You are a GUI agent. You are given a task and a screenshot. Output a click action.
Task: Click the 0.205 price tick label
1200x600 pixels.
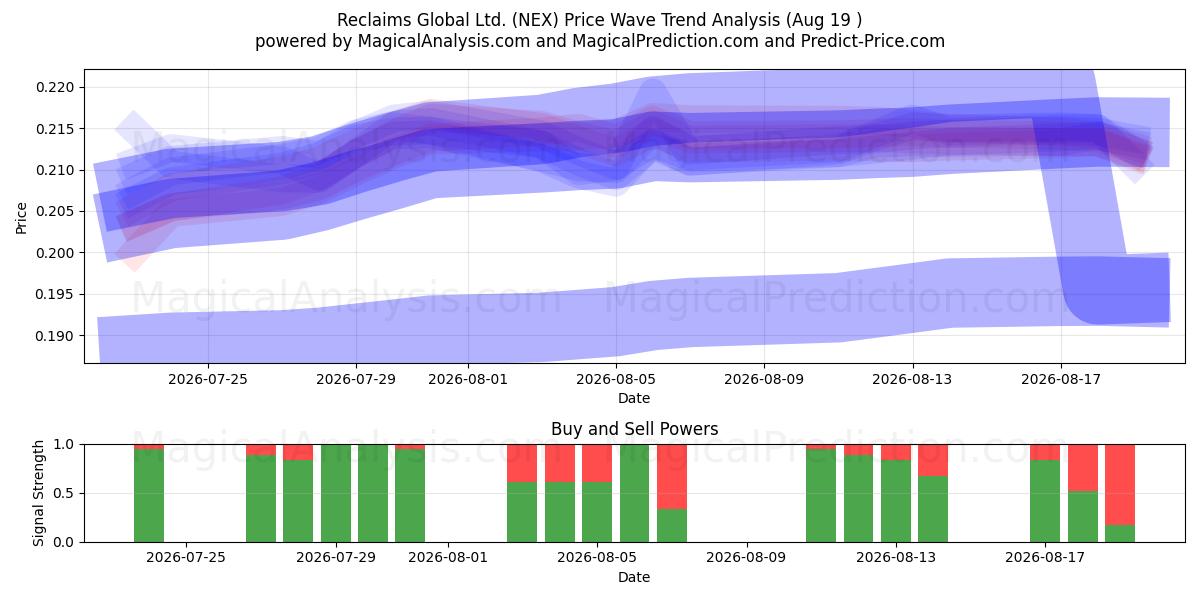pos(57,211)
